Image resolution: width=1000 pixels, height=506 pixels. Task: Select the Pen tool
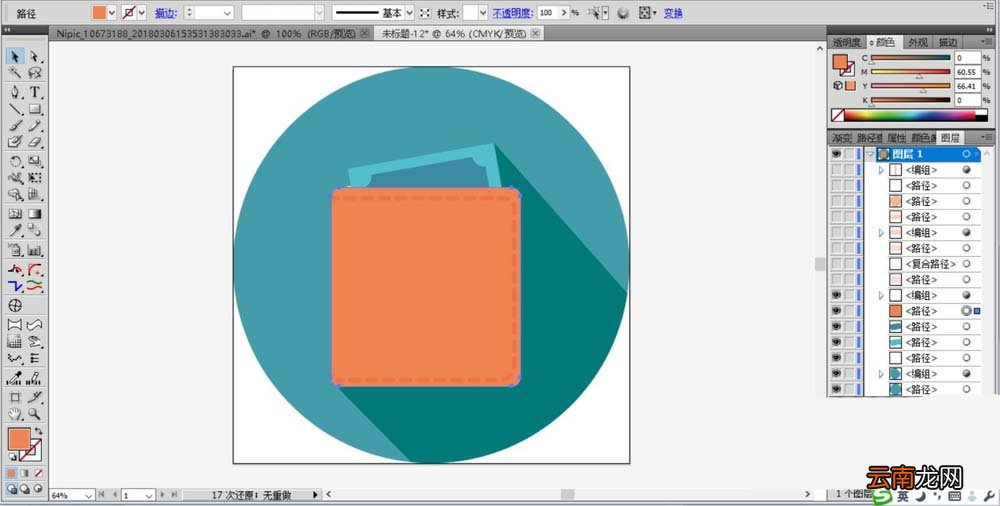click(x=15, y=93)
